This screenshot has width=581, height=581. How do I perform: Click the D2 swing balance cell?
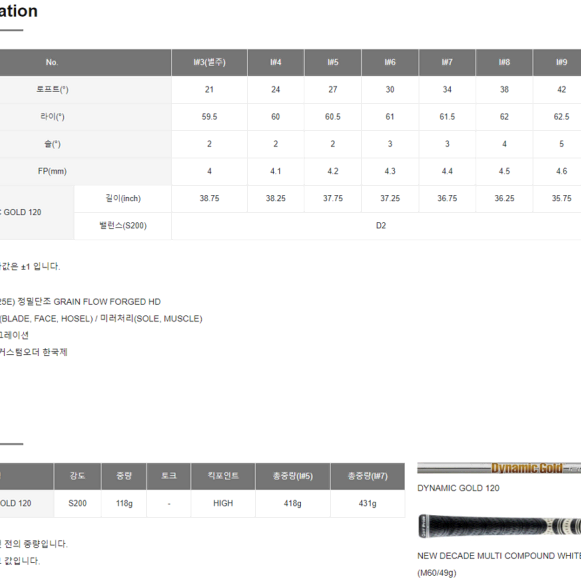tap(376, 226)
